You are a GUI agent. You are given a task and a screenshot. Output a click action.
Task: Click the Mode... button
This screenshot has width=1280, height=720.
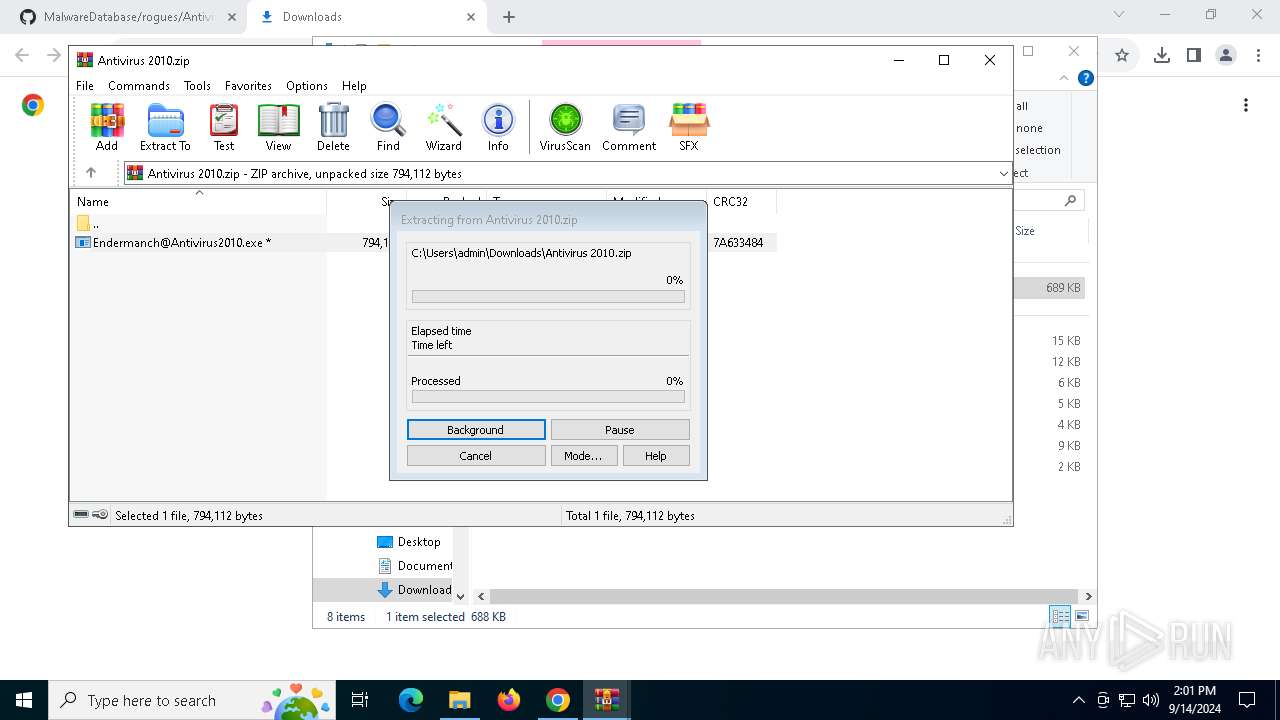(x=583, y=456)
